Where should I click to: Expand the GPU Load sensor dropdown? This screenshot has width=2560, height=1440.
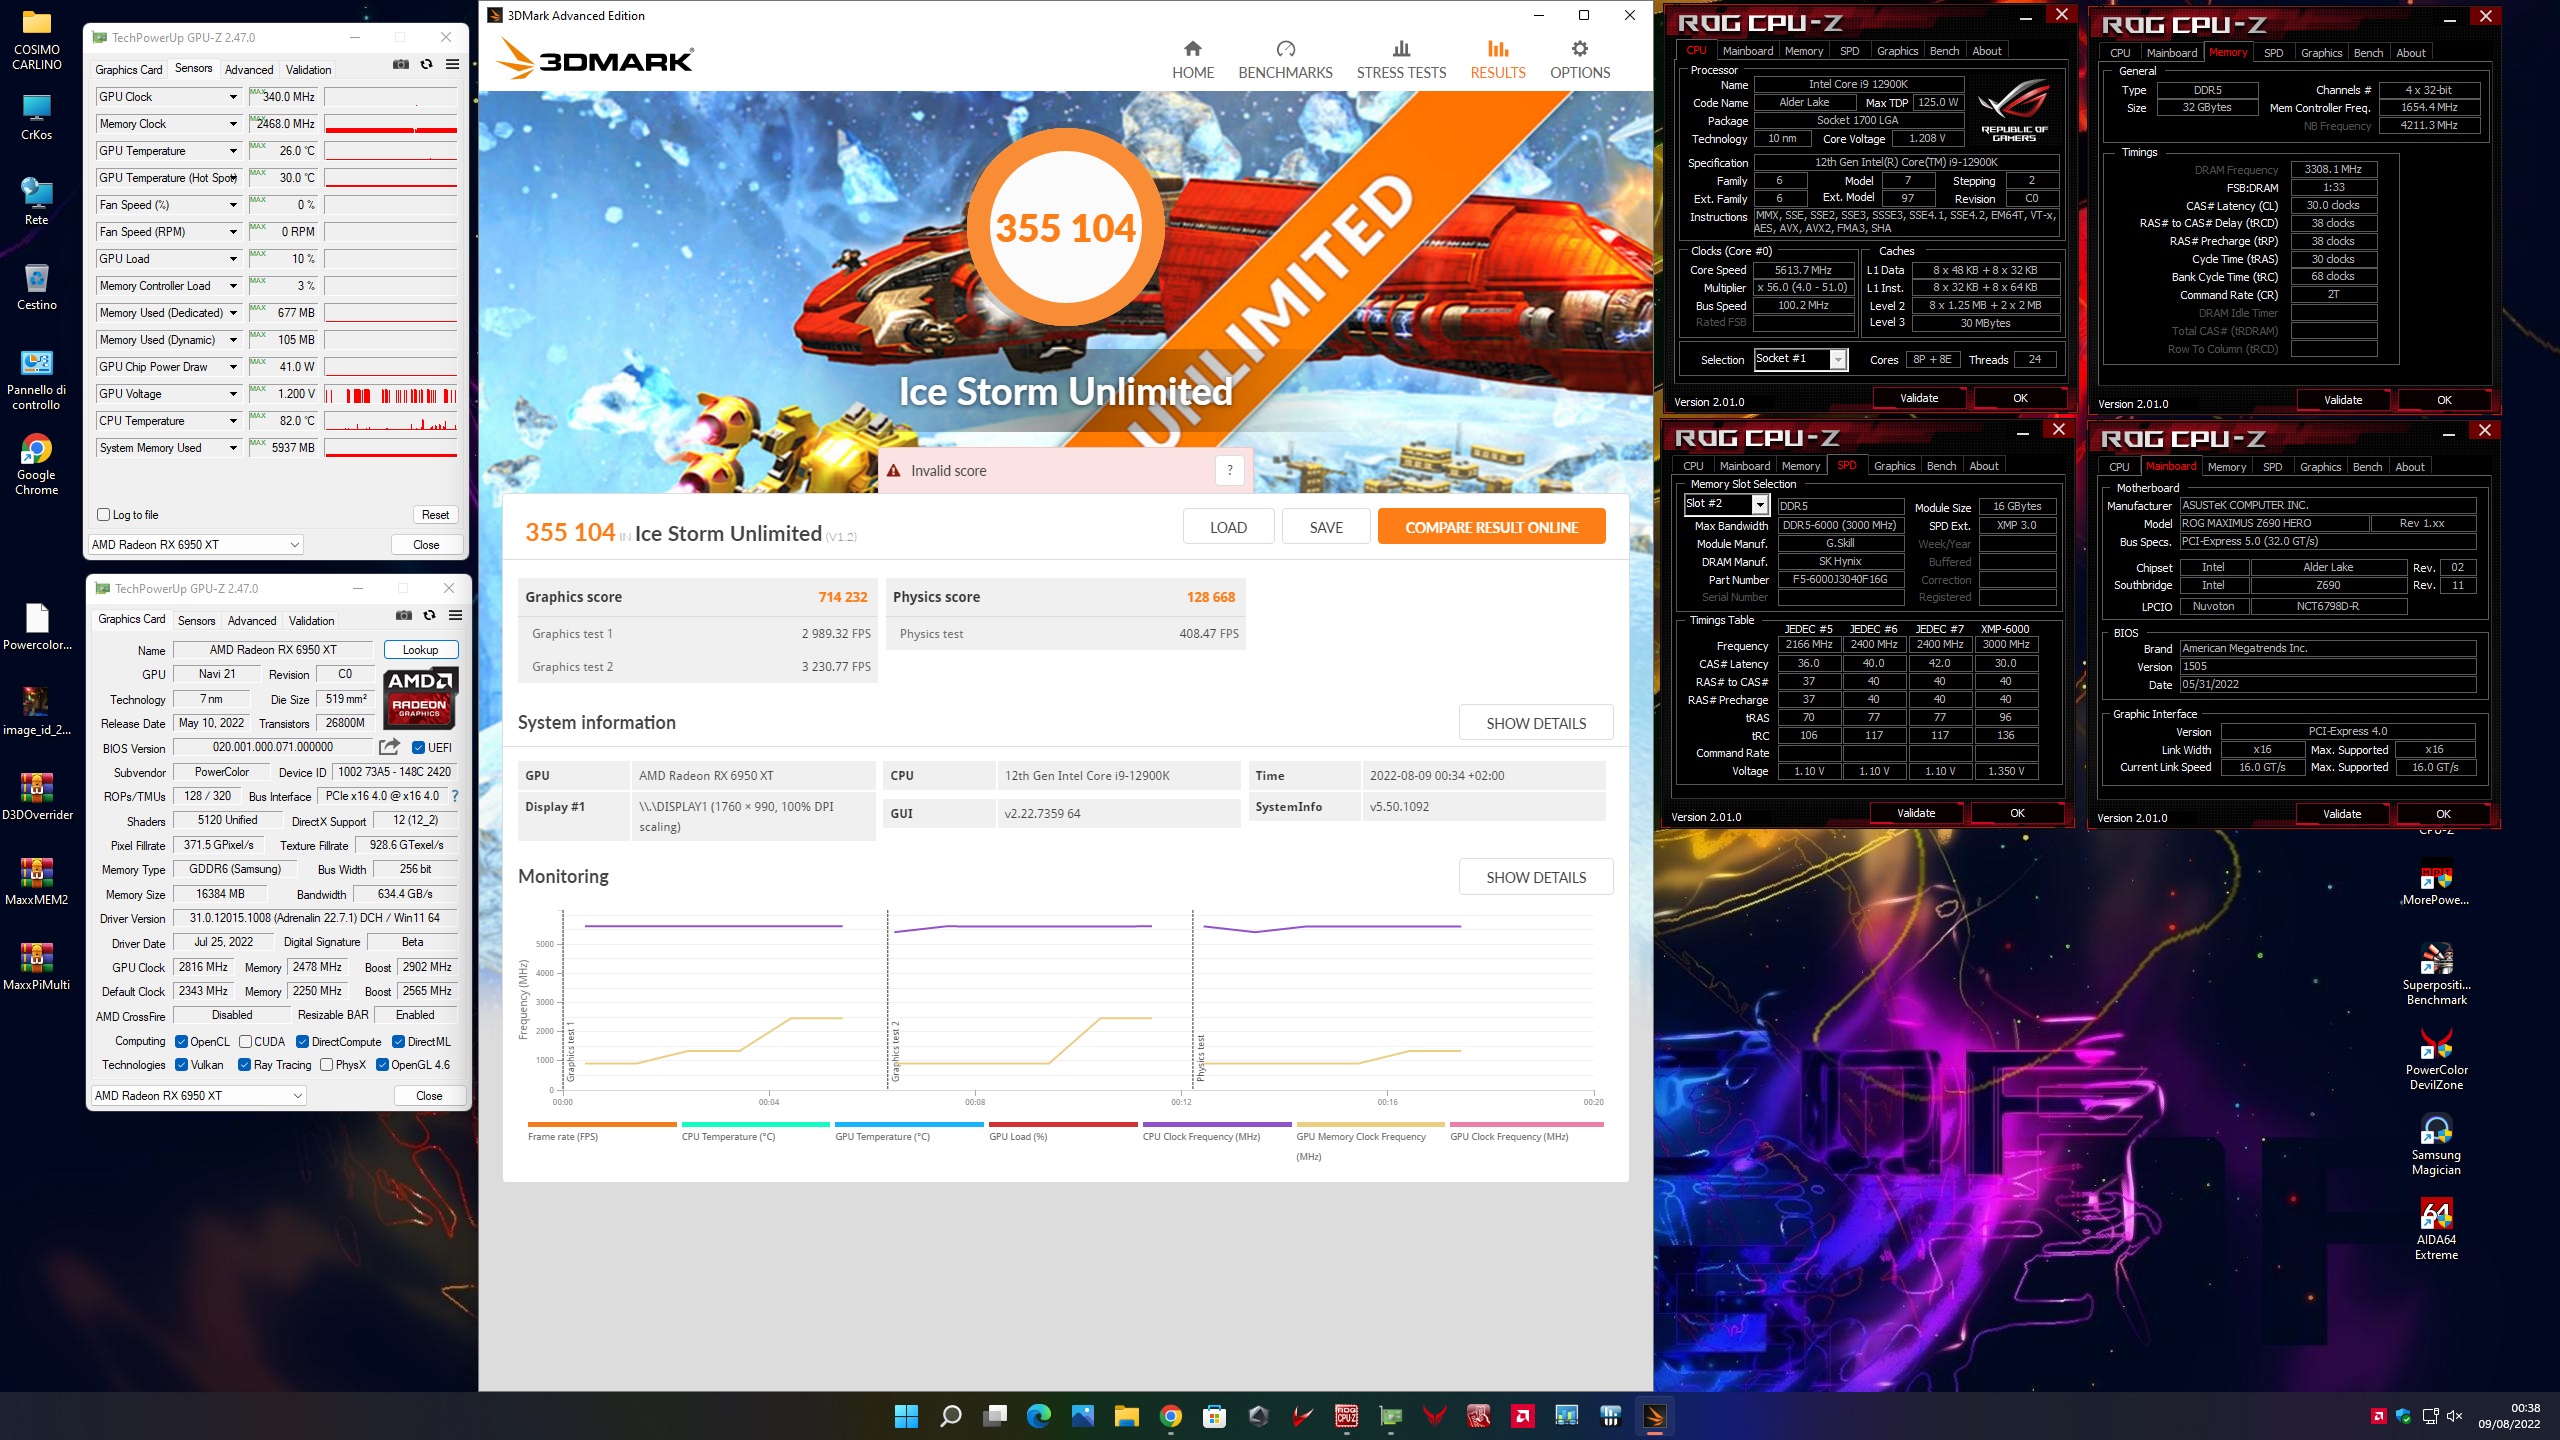233,259
